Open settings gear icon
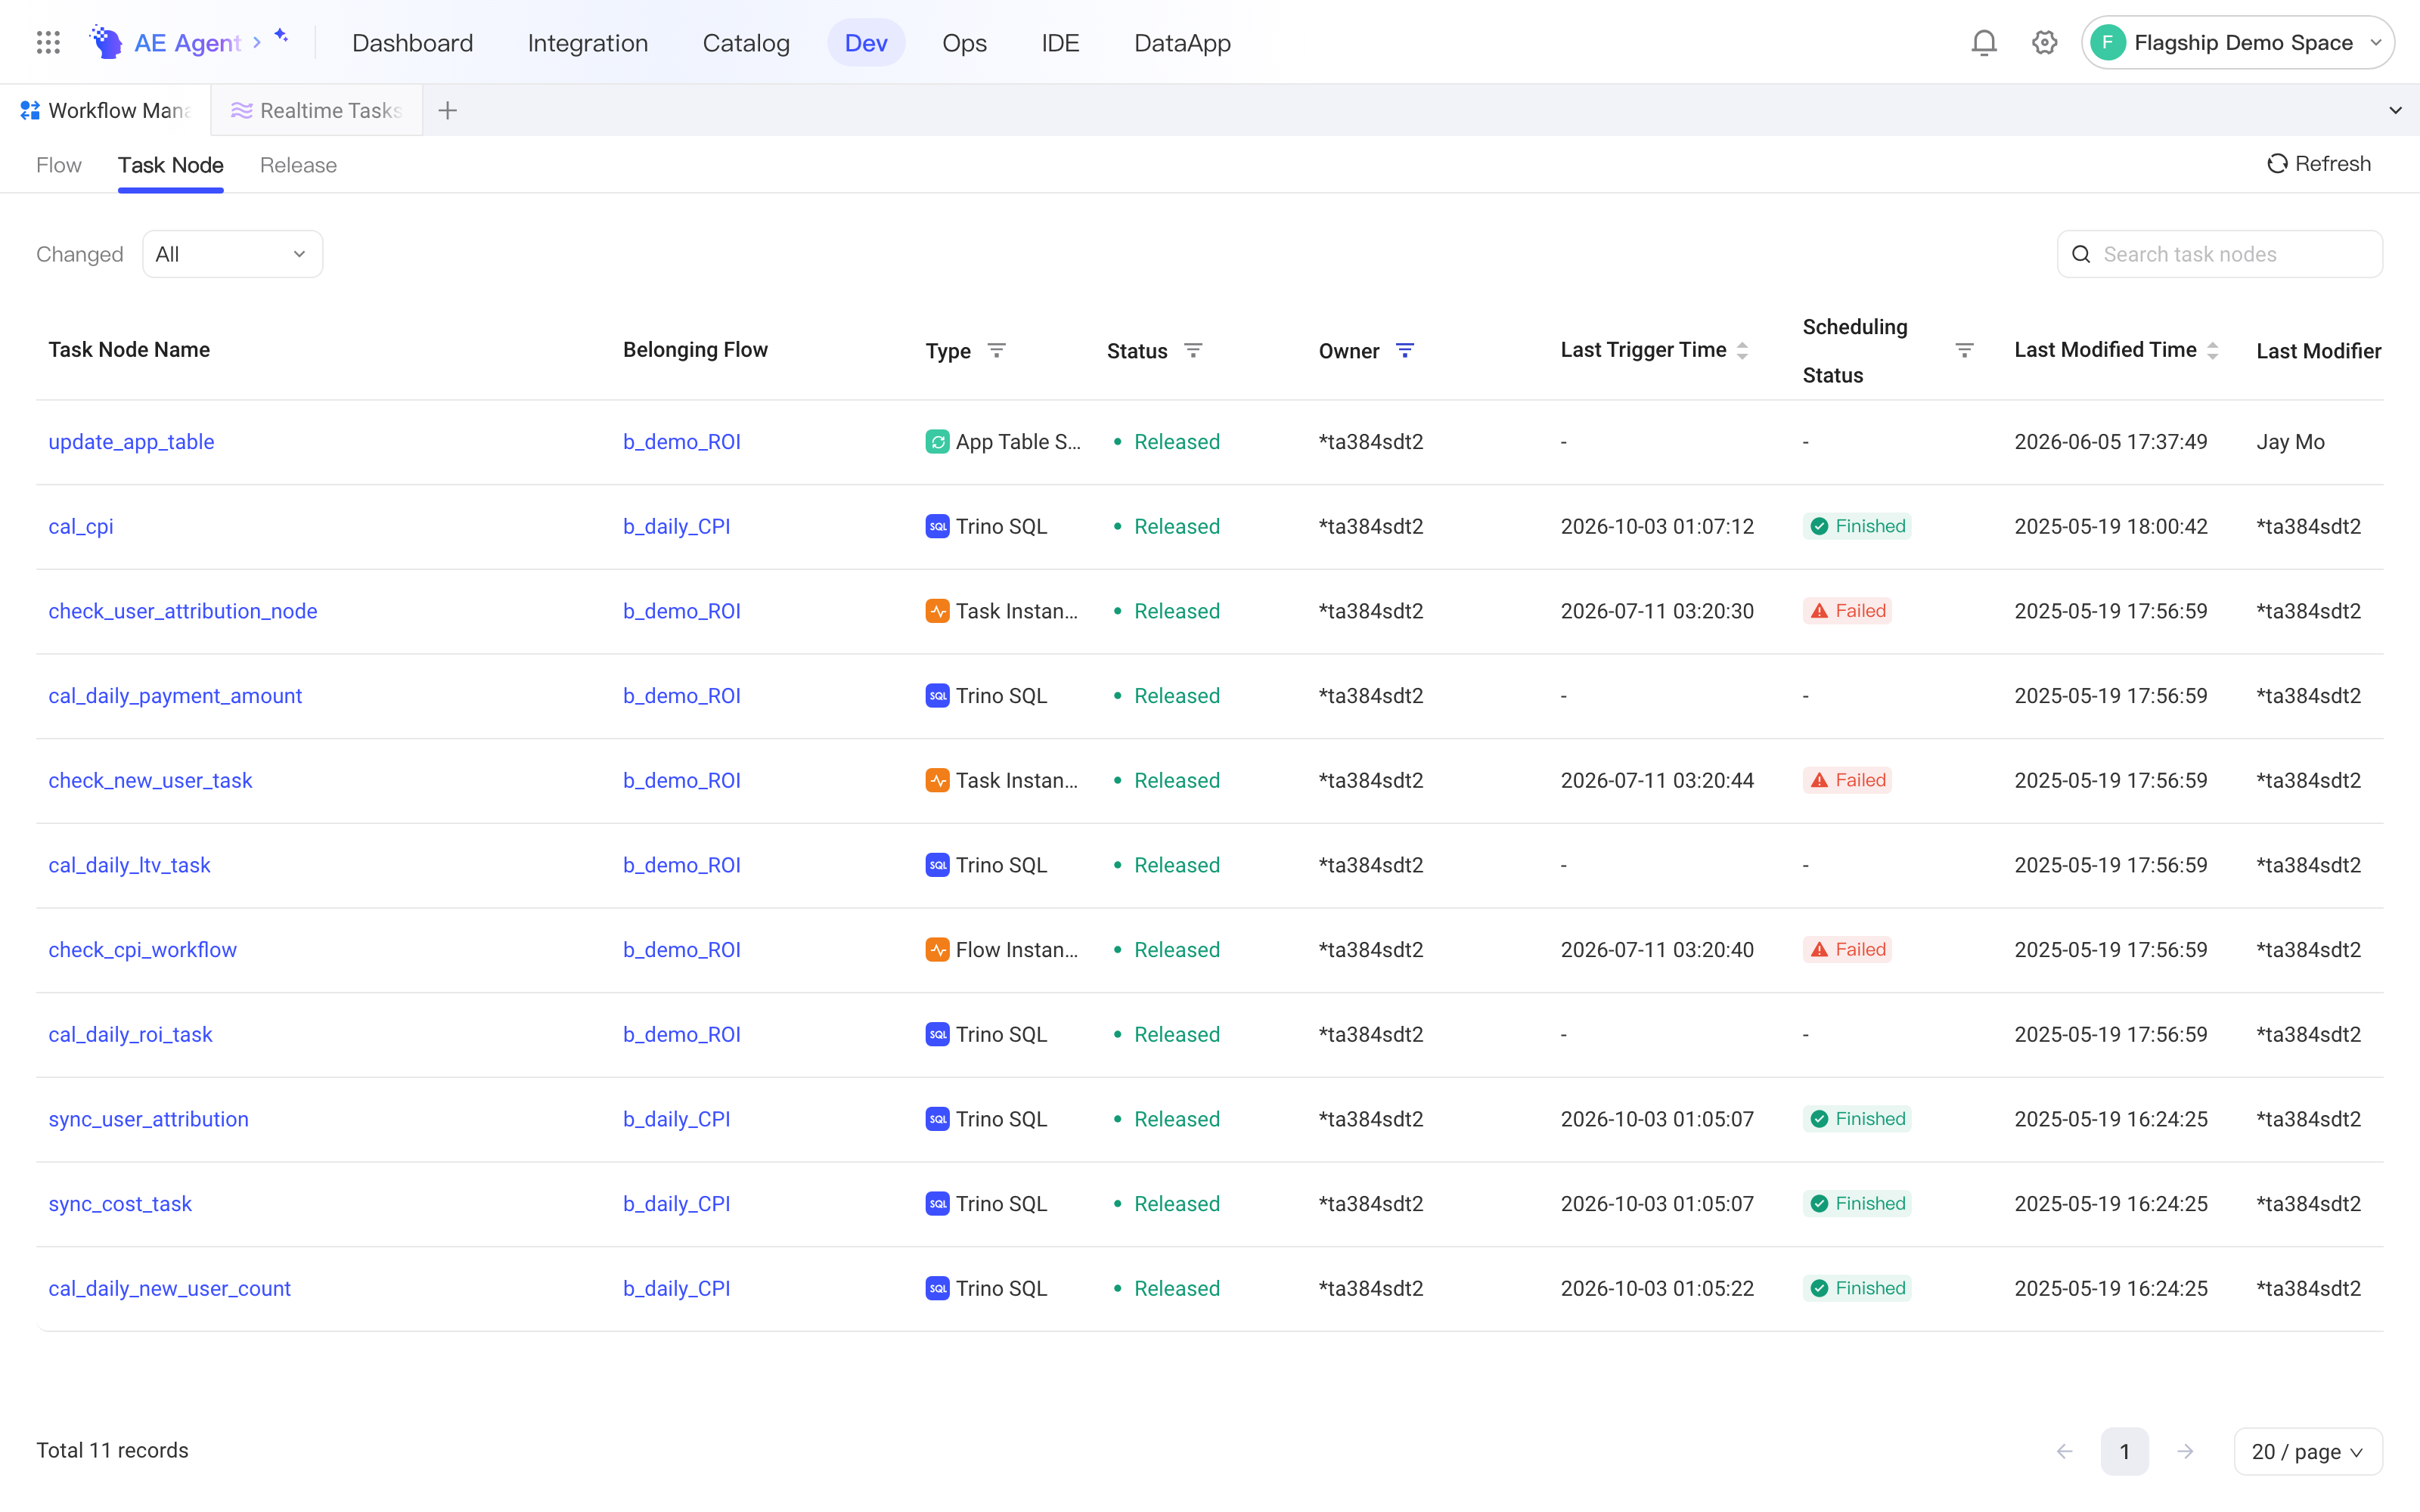The image size is (2420, 1512). [2044, 42]
